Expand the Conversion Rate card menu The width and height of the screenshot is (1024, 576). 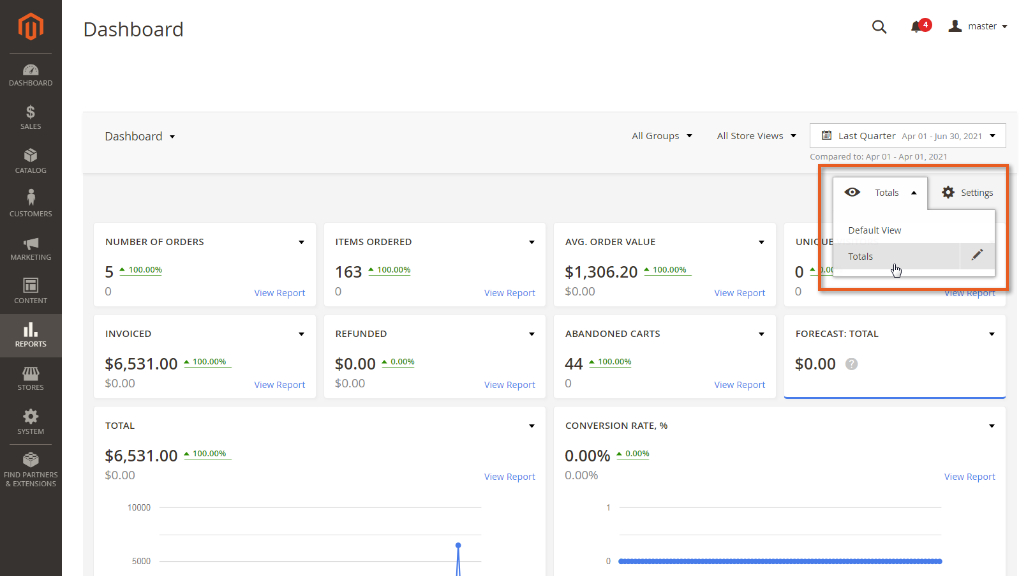pos(991,426)
